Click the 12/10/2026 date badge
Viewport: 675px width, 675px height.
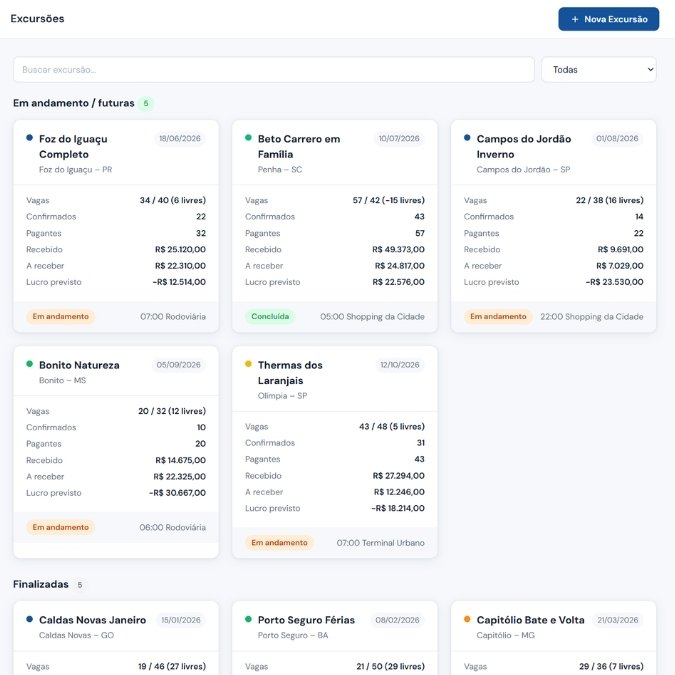click(x=399, y=365)
